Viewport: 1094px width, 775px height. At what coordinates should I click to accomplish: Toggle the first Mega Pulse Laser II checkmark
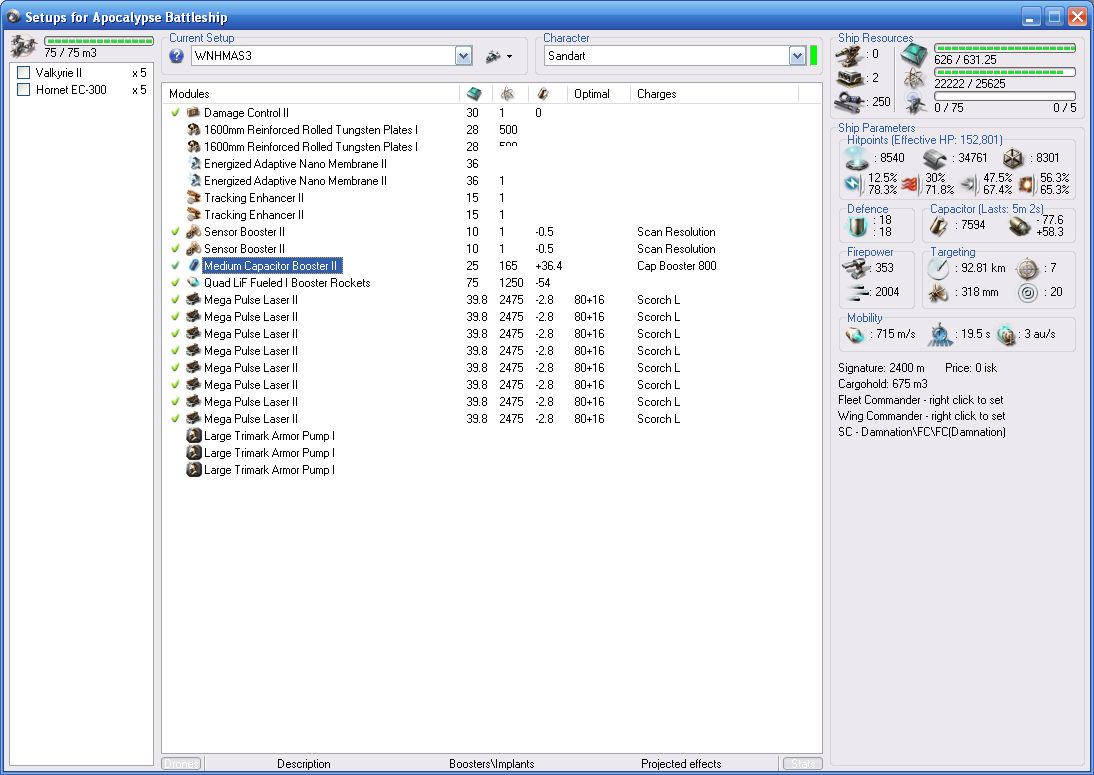click(x=175, y=299)
